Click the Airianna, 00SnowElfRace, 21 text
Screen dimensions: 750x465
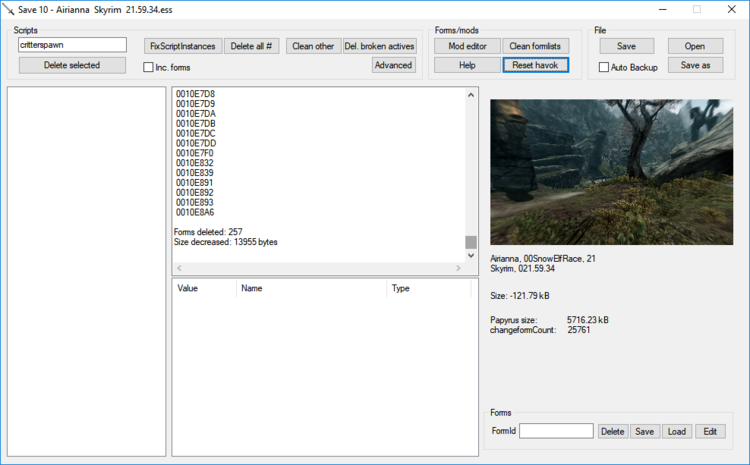pos(543,258)
